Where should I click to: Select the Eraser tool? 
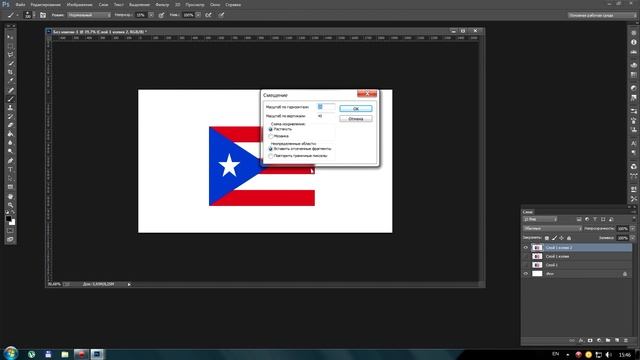click(11, 125)
